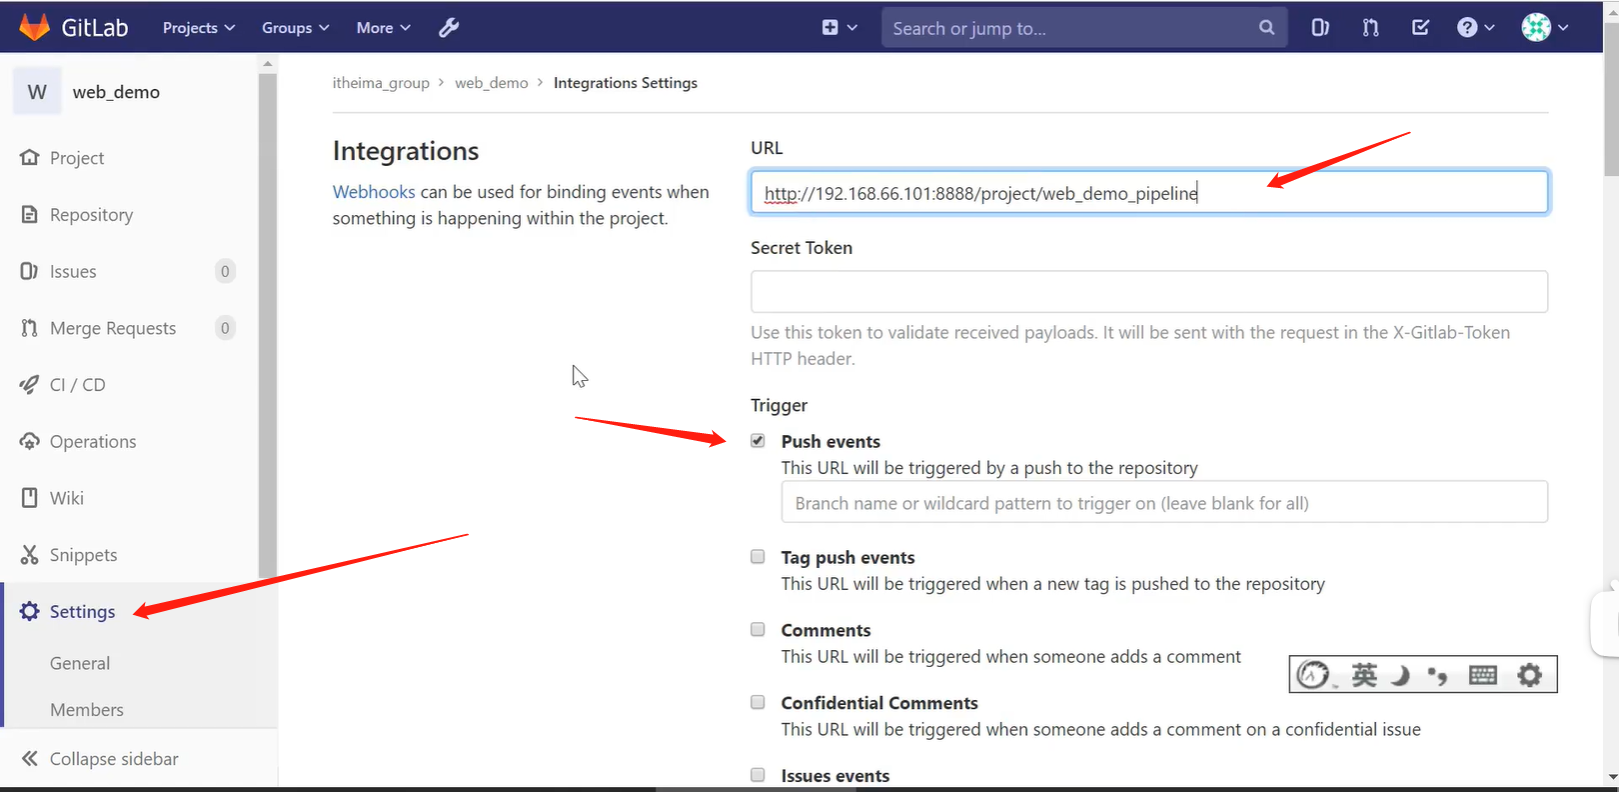Click the Issues count badge 0
Image resolution: width=1619 pixels, height=792 pixels.
pos(225,271)
